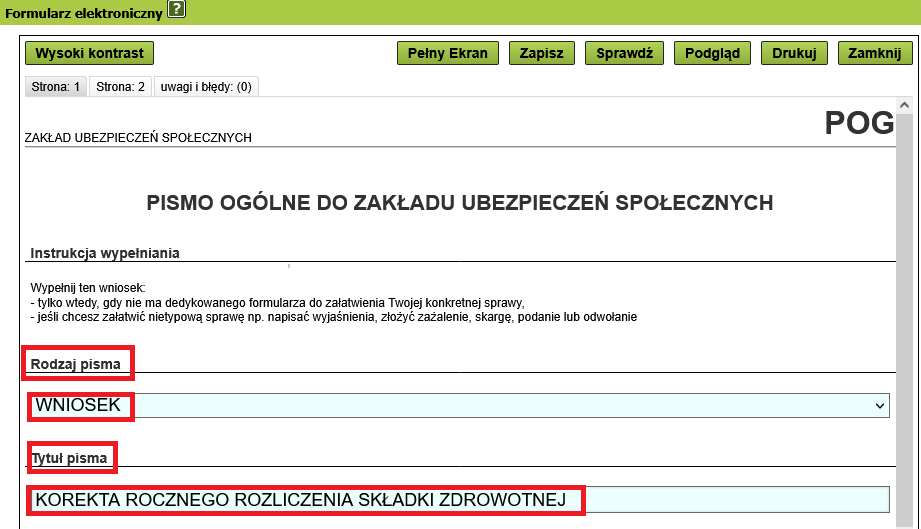
Task: Click the Rodzaj pisma section label
Action: pos(75,364)
